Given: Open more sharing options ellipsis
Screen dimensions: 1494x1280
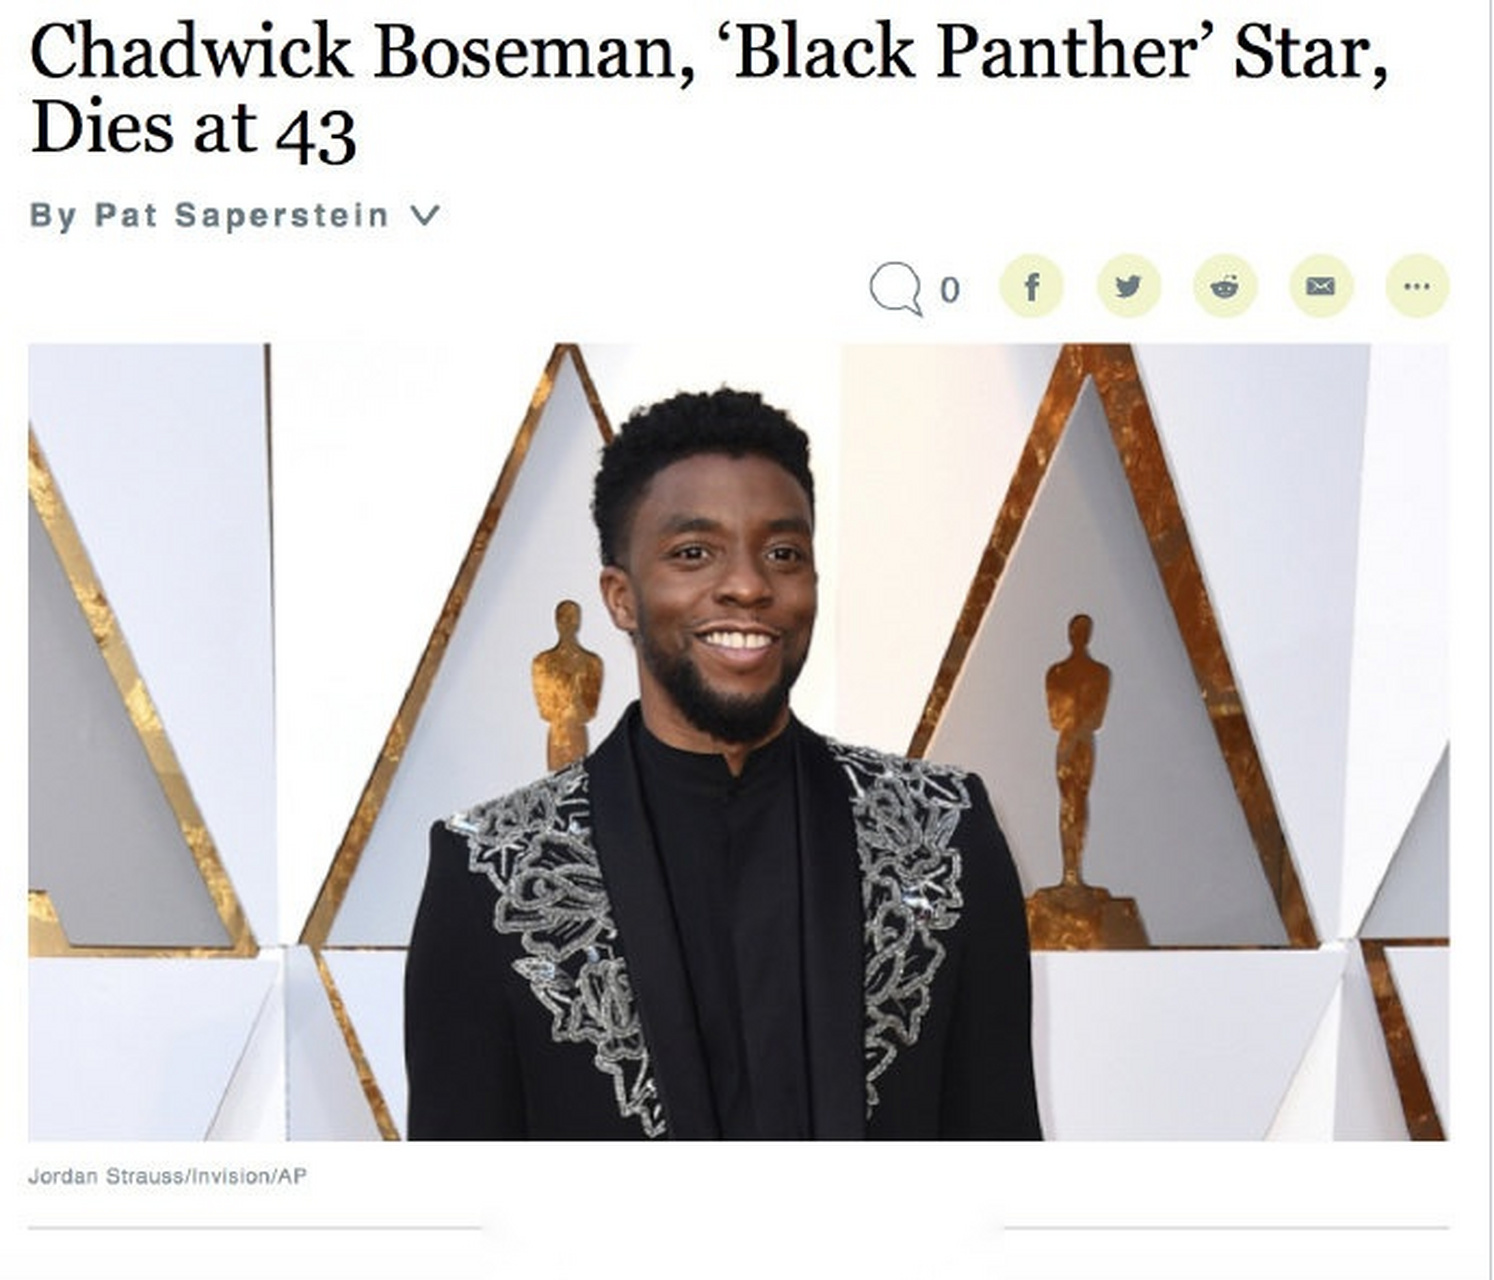Looking at the screenshot, I should coord(1417,287).
